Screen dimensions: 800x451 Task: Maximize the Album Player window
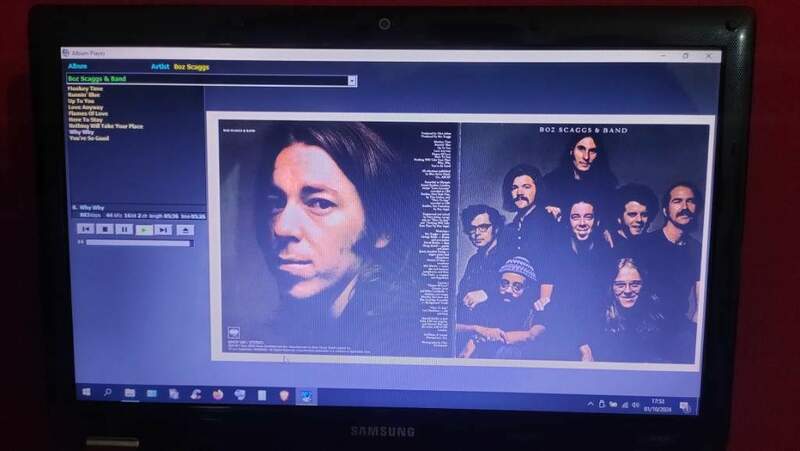(685, 56)
